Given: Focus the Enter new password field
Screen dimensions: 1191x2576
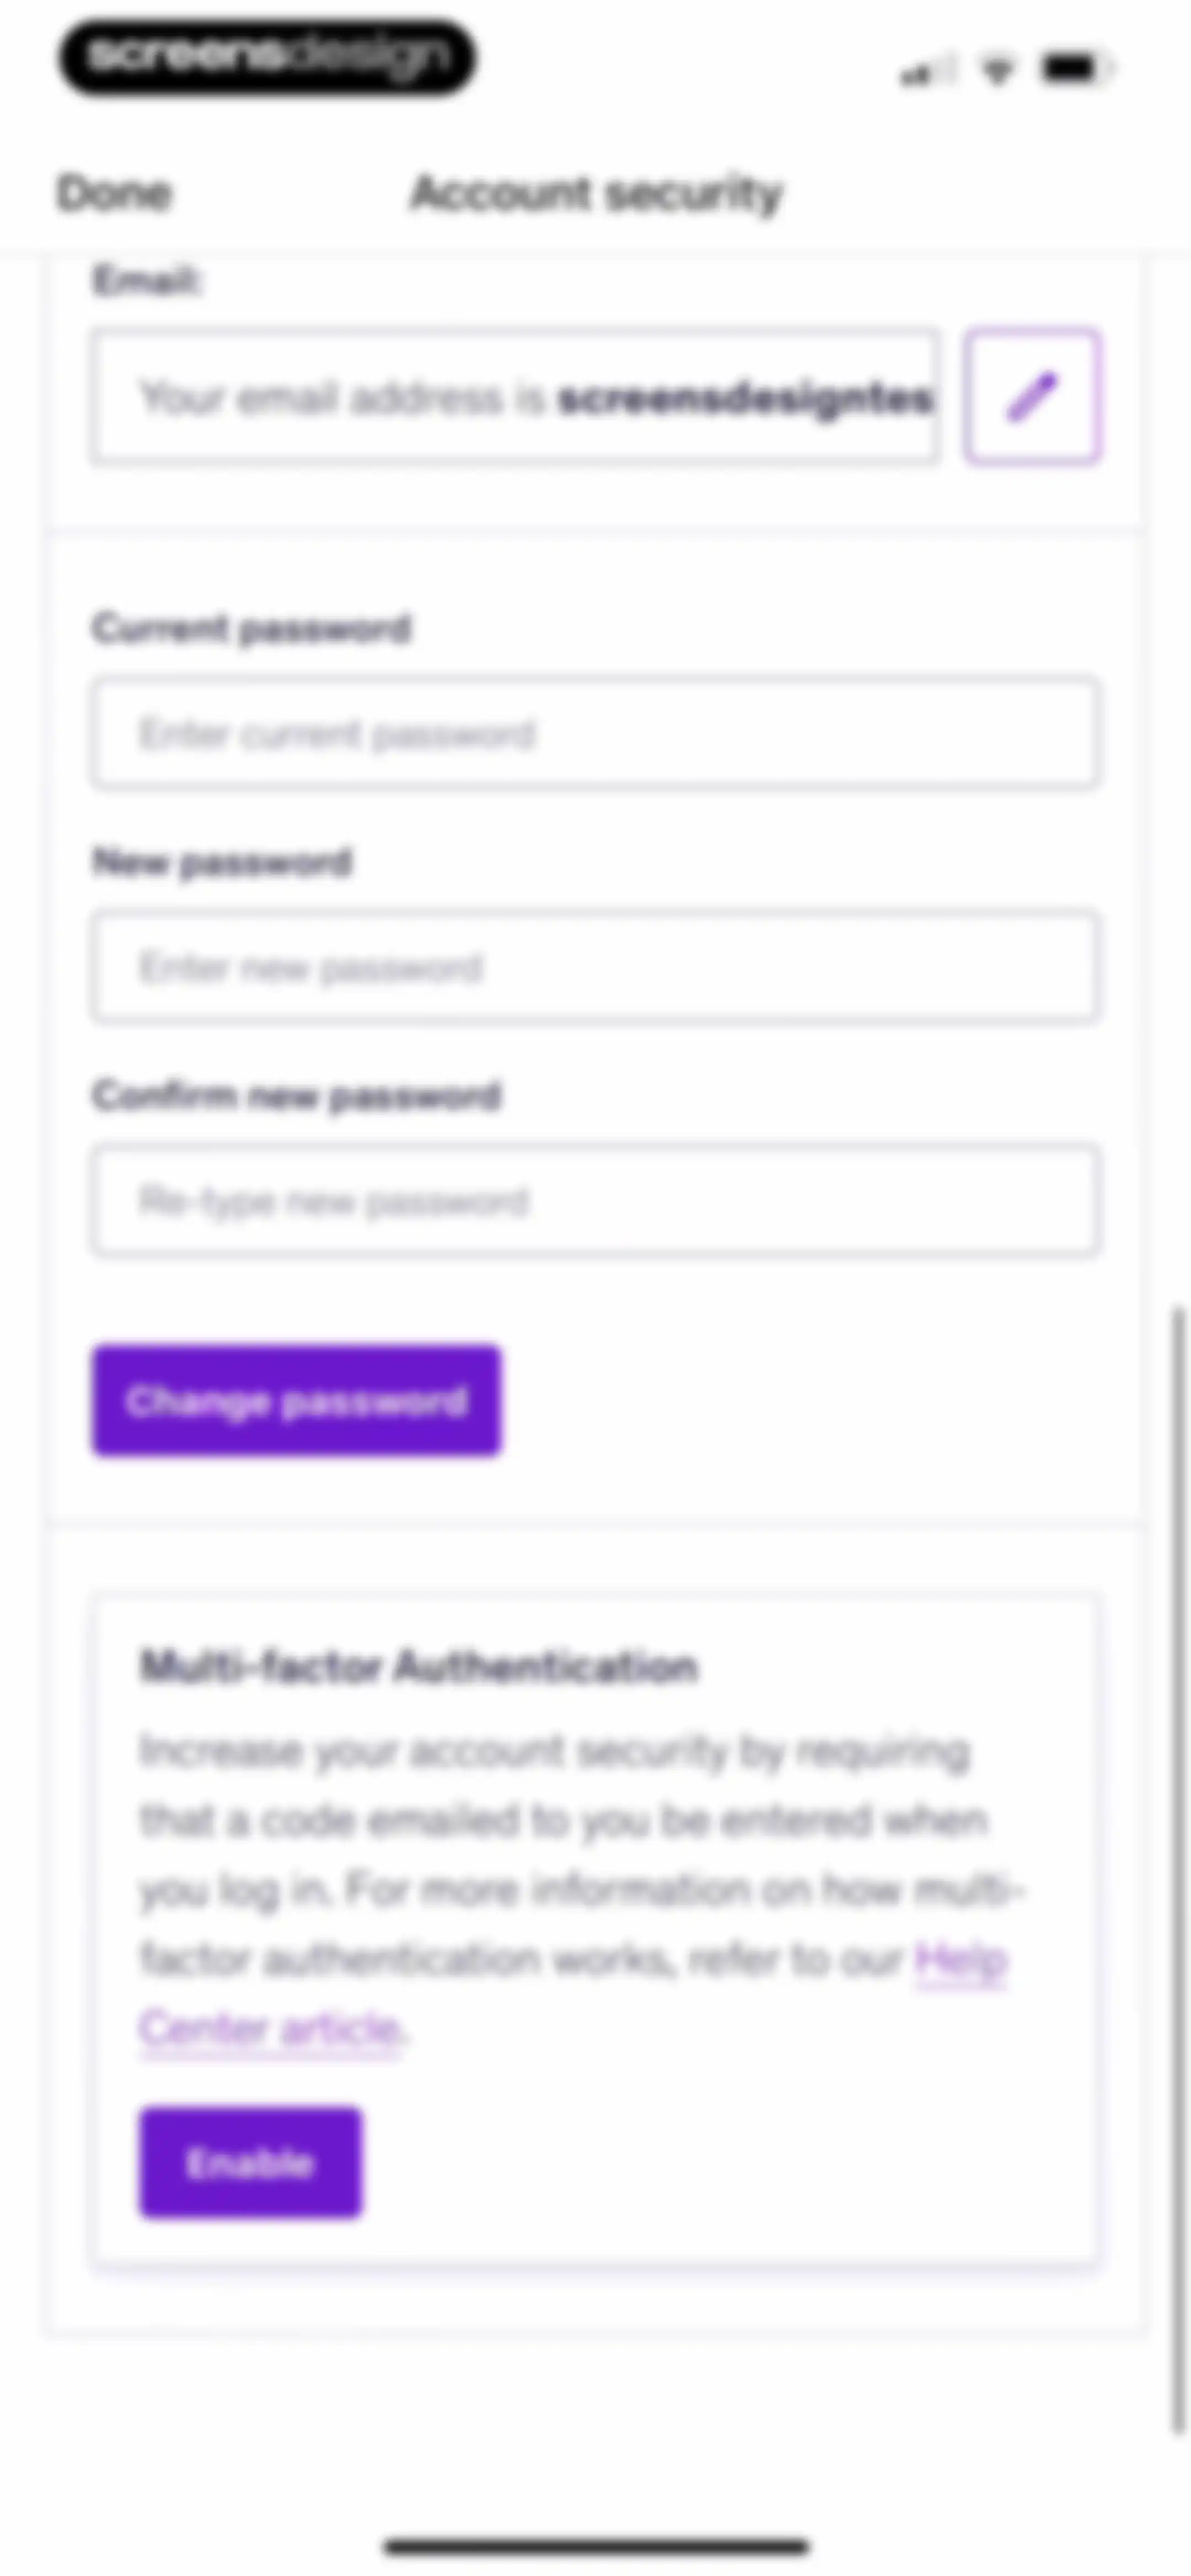Looking at the screenshot, I should [x=596, y=967].
